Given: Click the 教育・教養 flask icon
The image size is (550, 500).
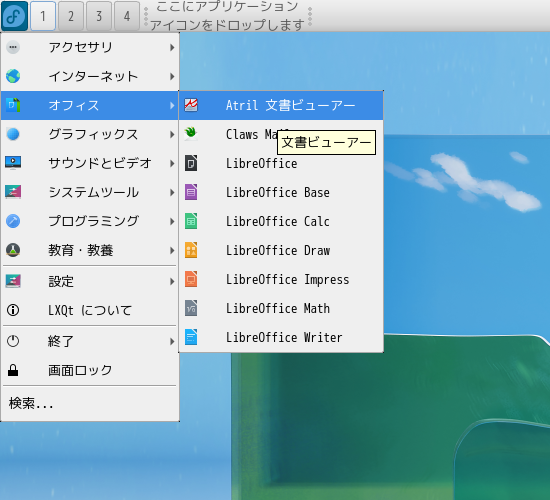Looking at the screenshot, I should coord(13,250).
